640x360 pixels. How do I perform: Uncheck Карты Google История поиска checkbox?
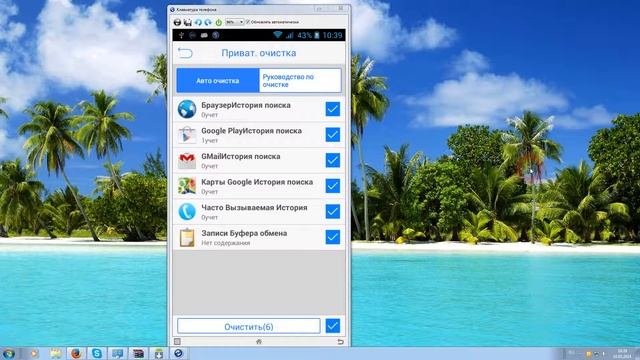(333, 186)
